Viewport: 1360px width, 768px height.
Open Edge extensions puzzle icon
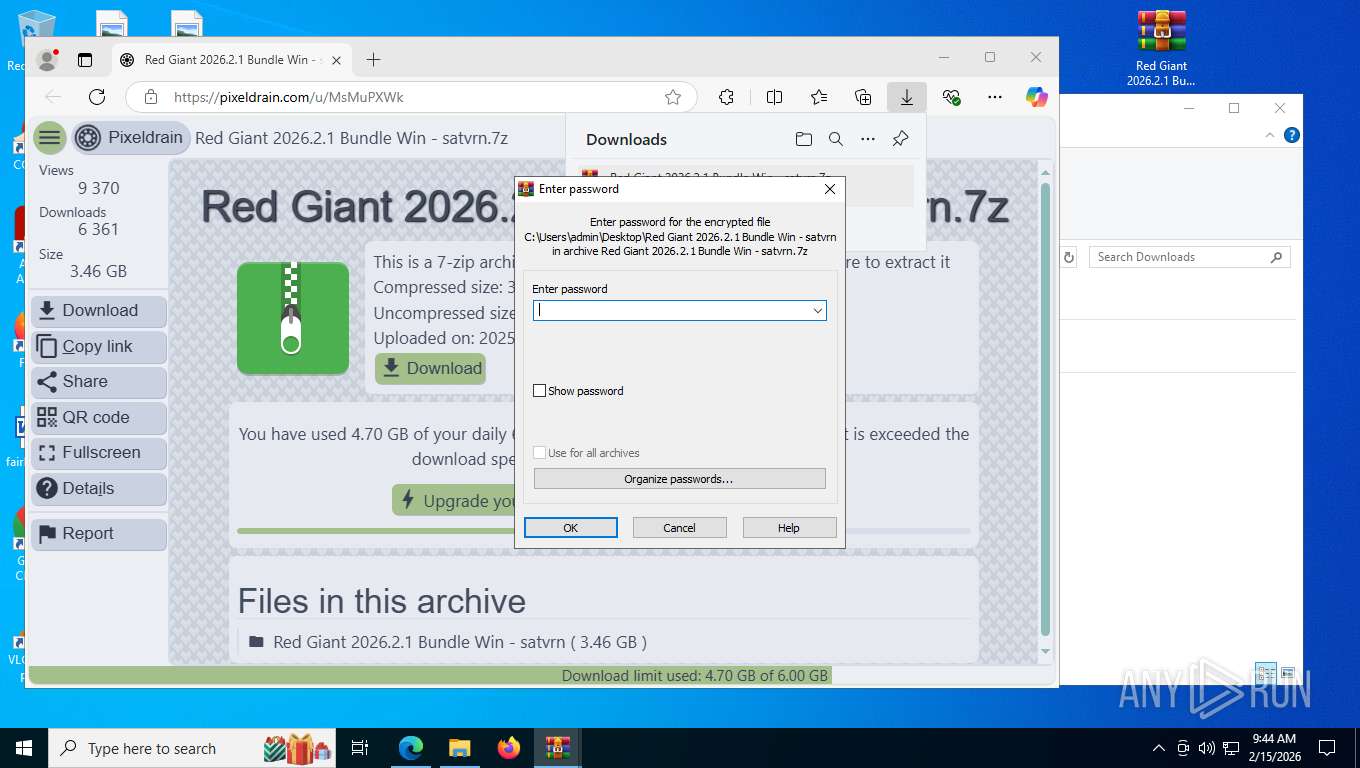pos(727,97)
